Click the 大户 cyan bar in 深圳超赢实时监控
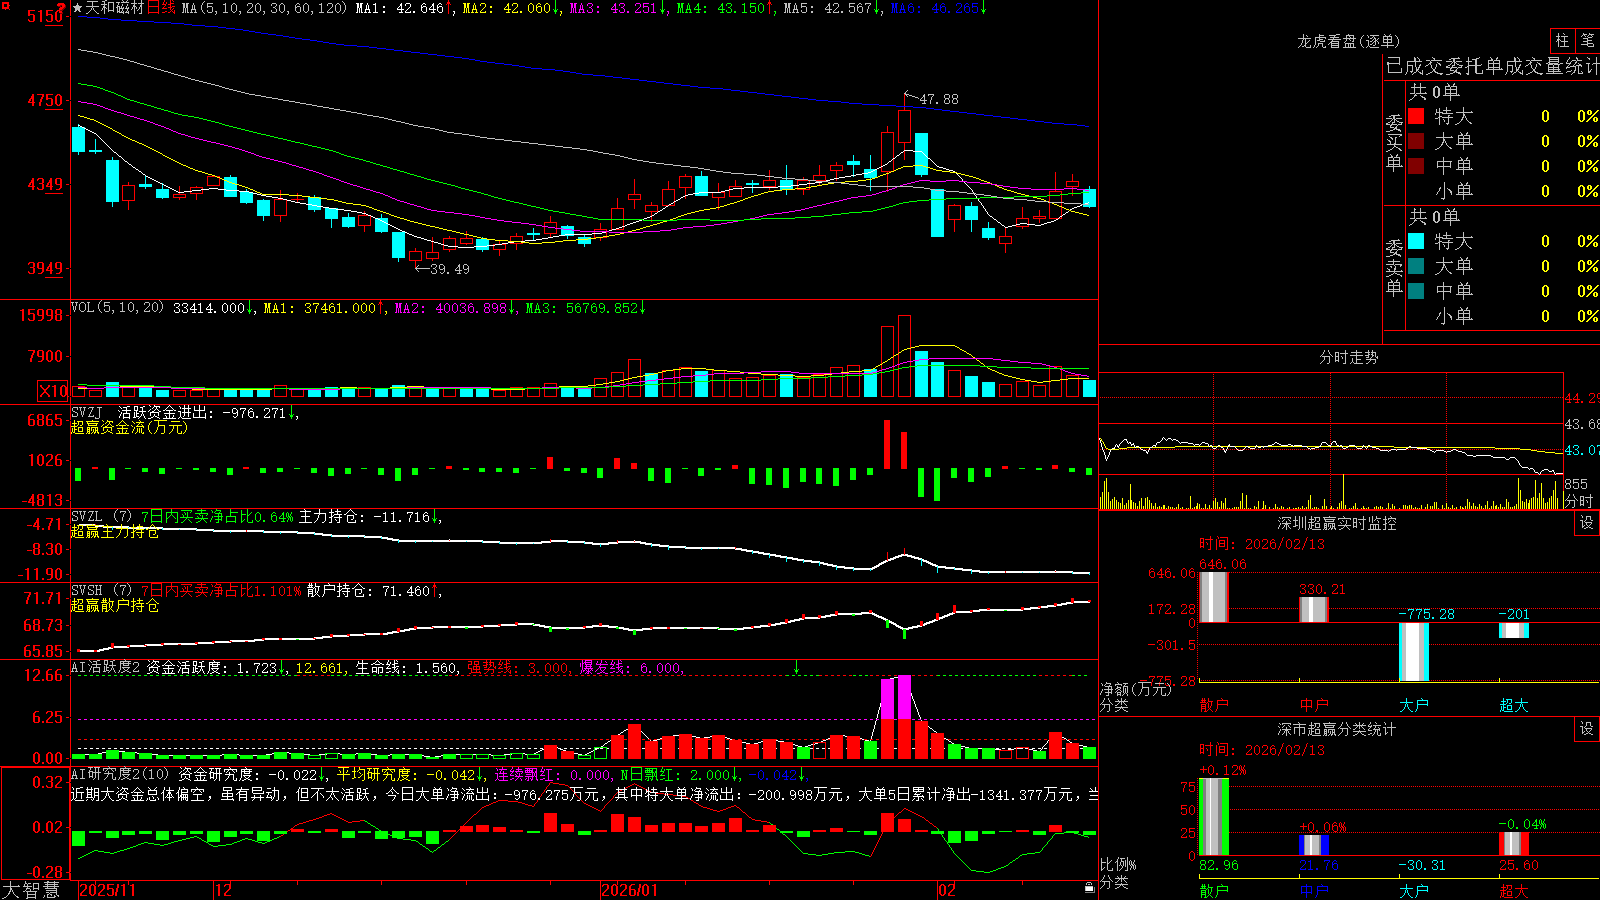1600x900 pixels. click(x=1414, y=652)
